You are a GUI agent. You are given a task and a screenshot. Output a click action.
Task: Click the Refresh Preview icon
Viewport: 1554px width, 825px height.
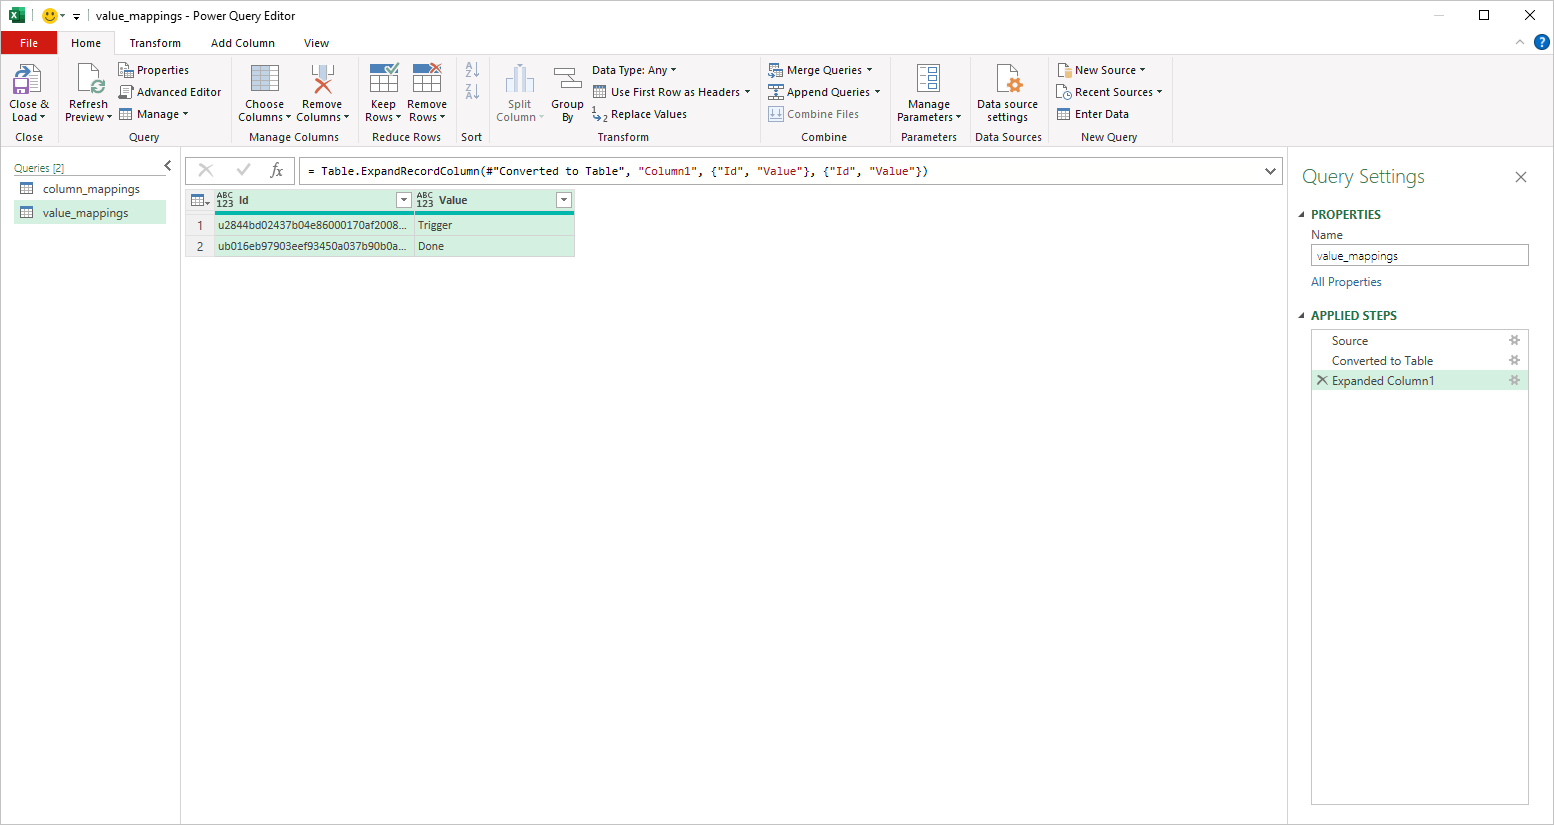pos(89,80)
